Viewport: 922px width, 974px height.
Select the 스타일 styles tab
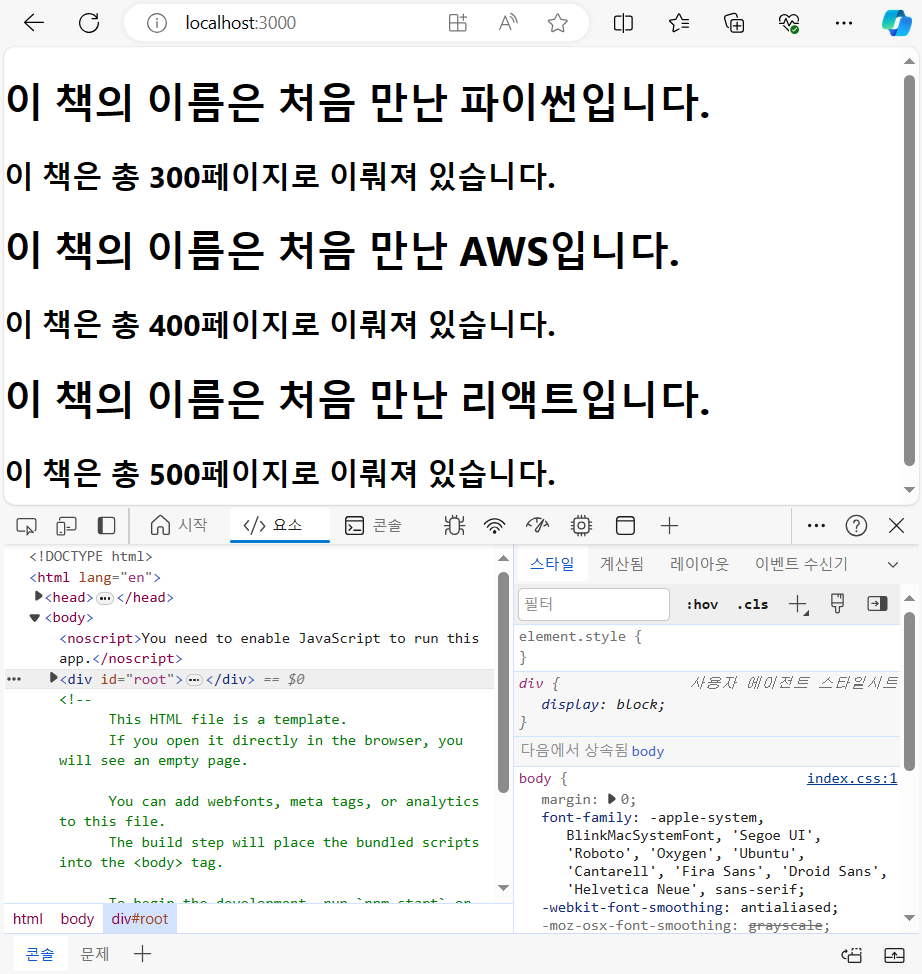click(552, 564)
